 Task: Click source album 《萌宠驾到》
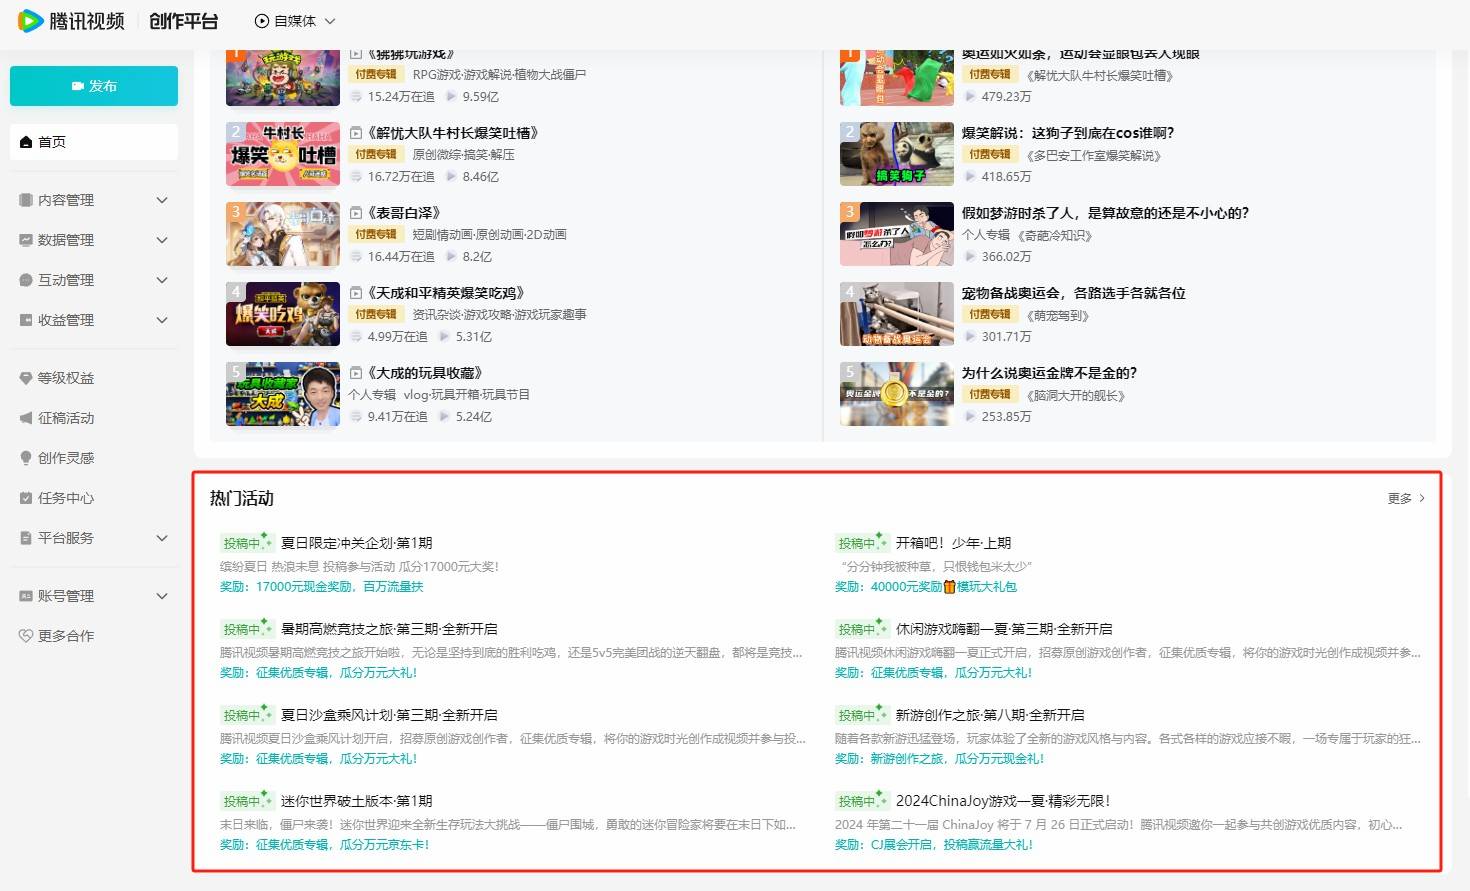point(1058,315)
